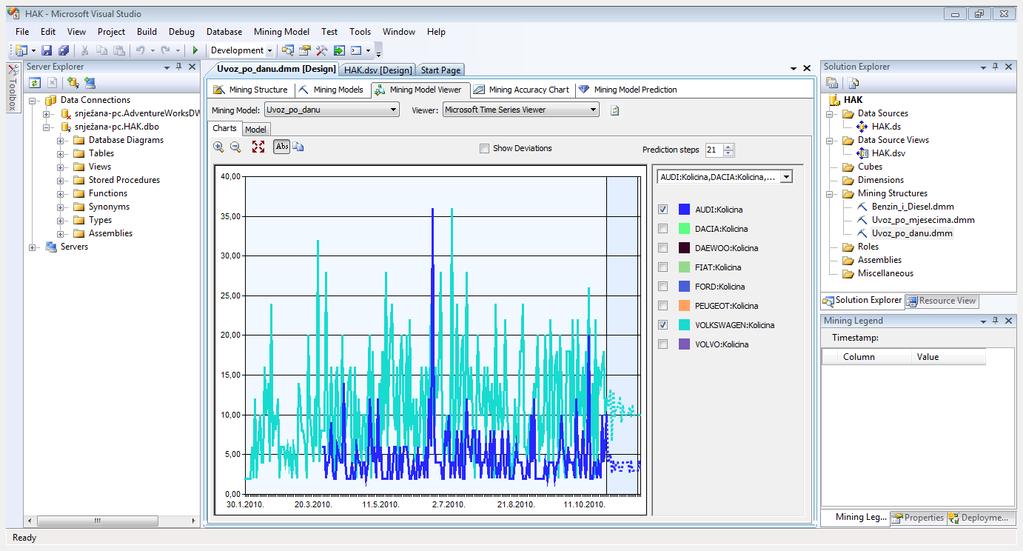Open Properties Window toolbar icon
The height and width of the screenshot is (551, 1023).
[x=305, y=50]
